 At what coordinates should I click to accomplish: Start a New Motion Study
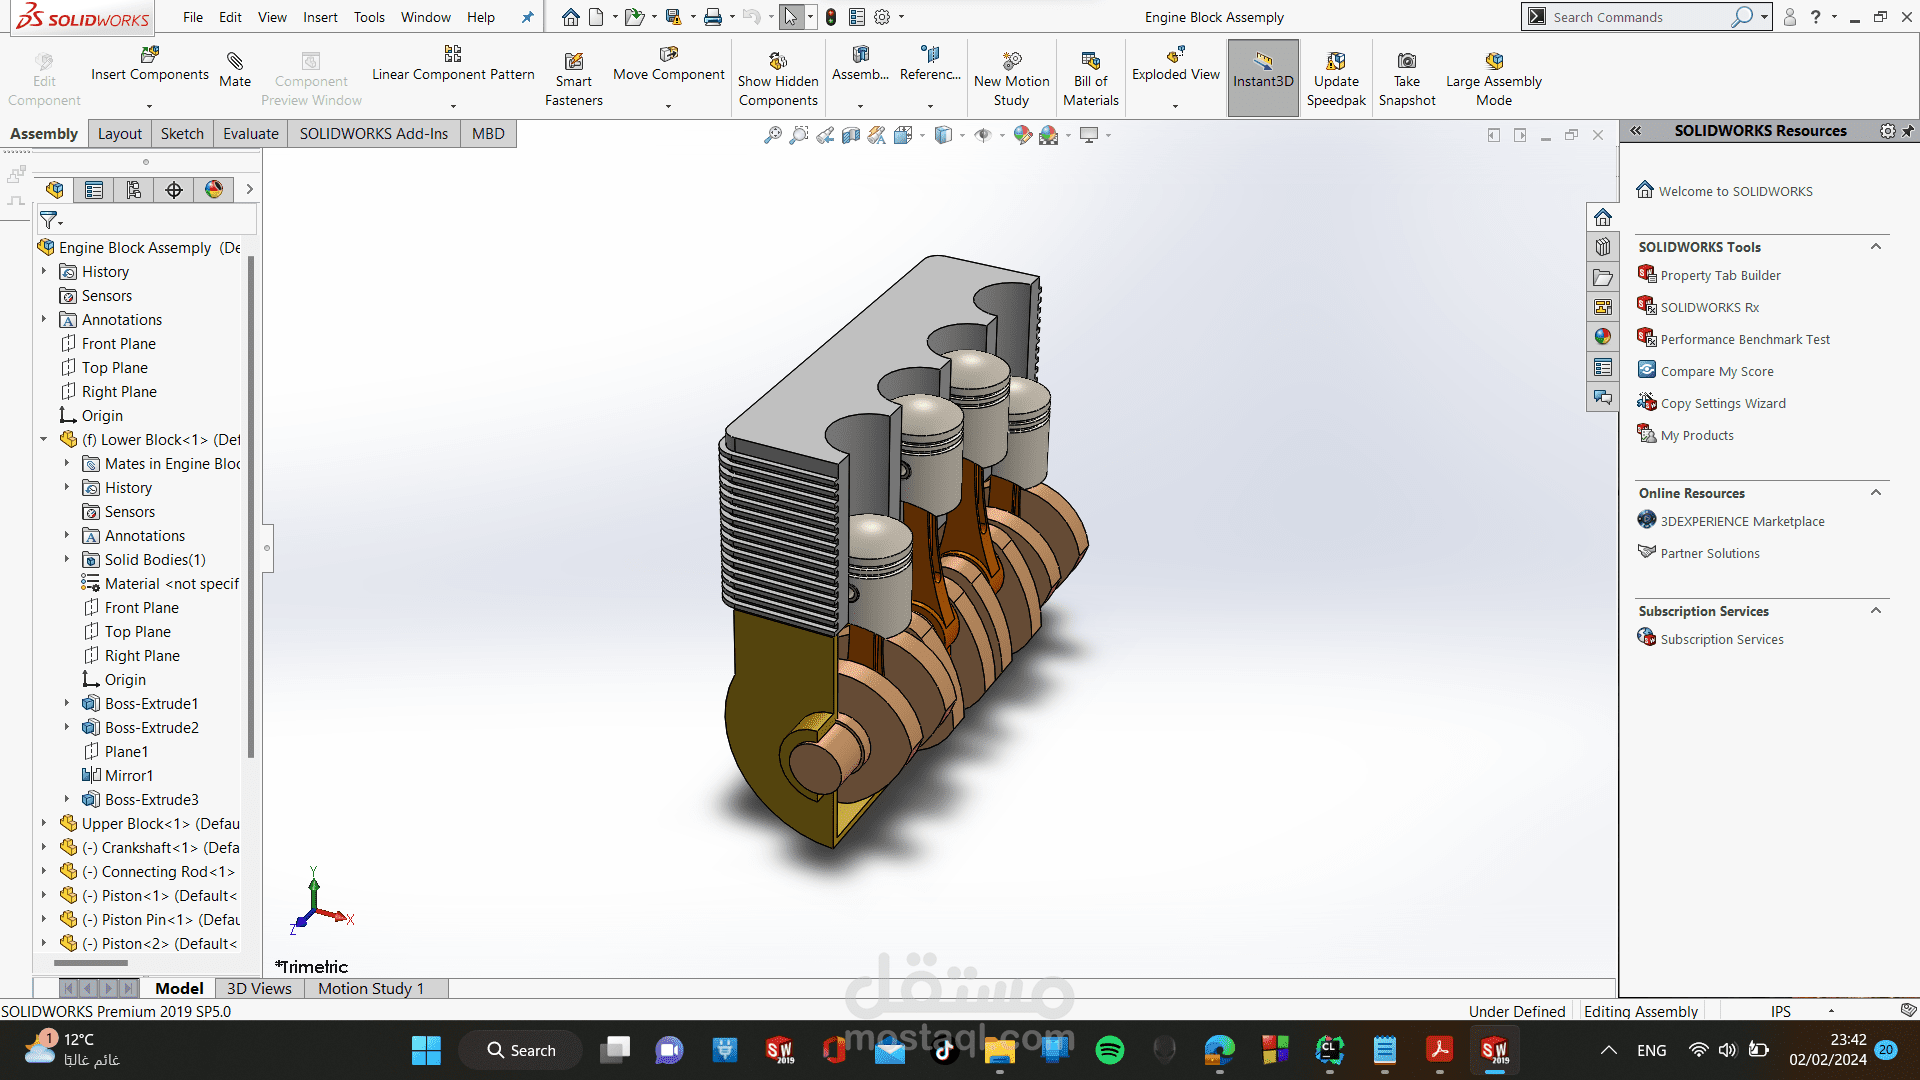[x=1011, y=79]
